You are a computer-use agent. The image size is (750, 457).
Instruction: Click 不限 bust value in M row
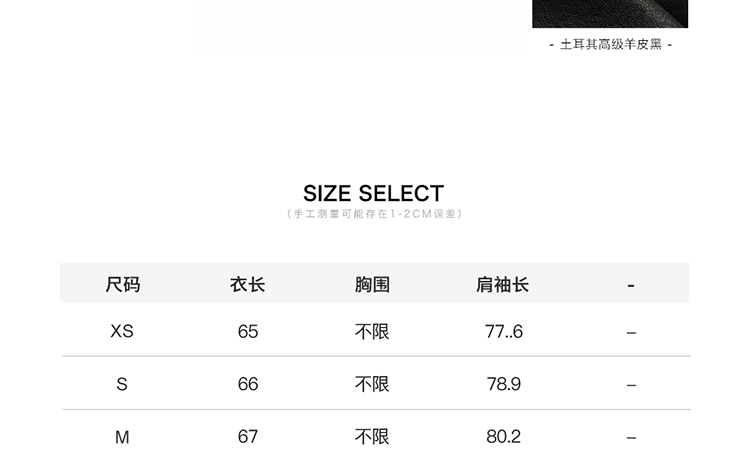pyautogui.click(x=372, y=437)
